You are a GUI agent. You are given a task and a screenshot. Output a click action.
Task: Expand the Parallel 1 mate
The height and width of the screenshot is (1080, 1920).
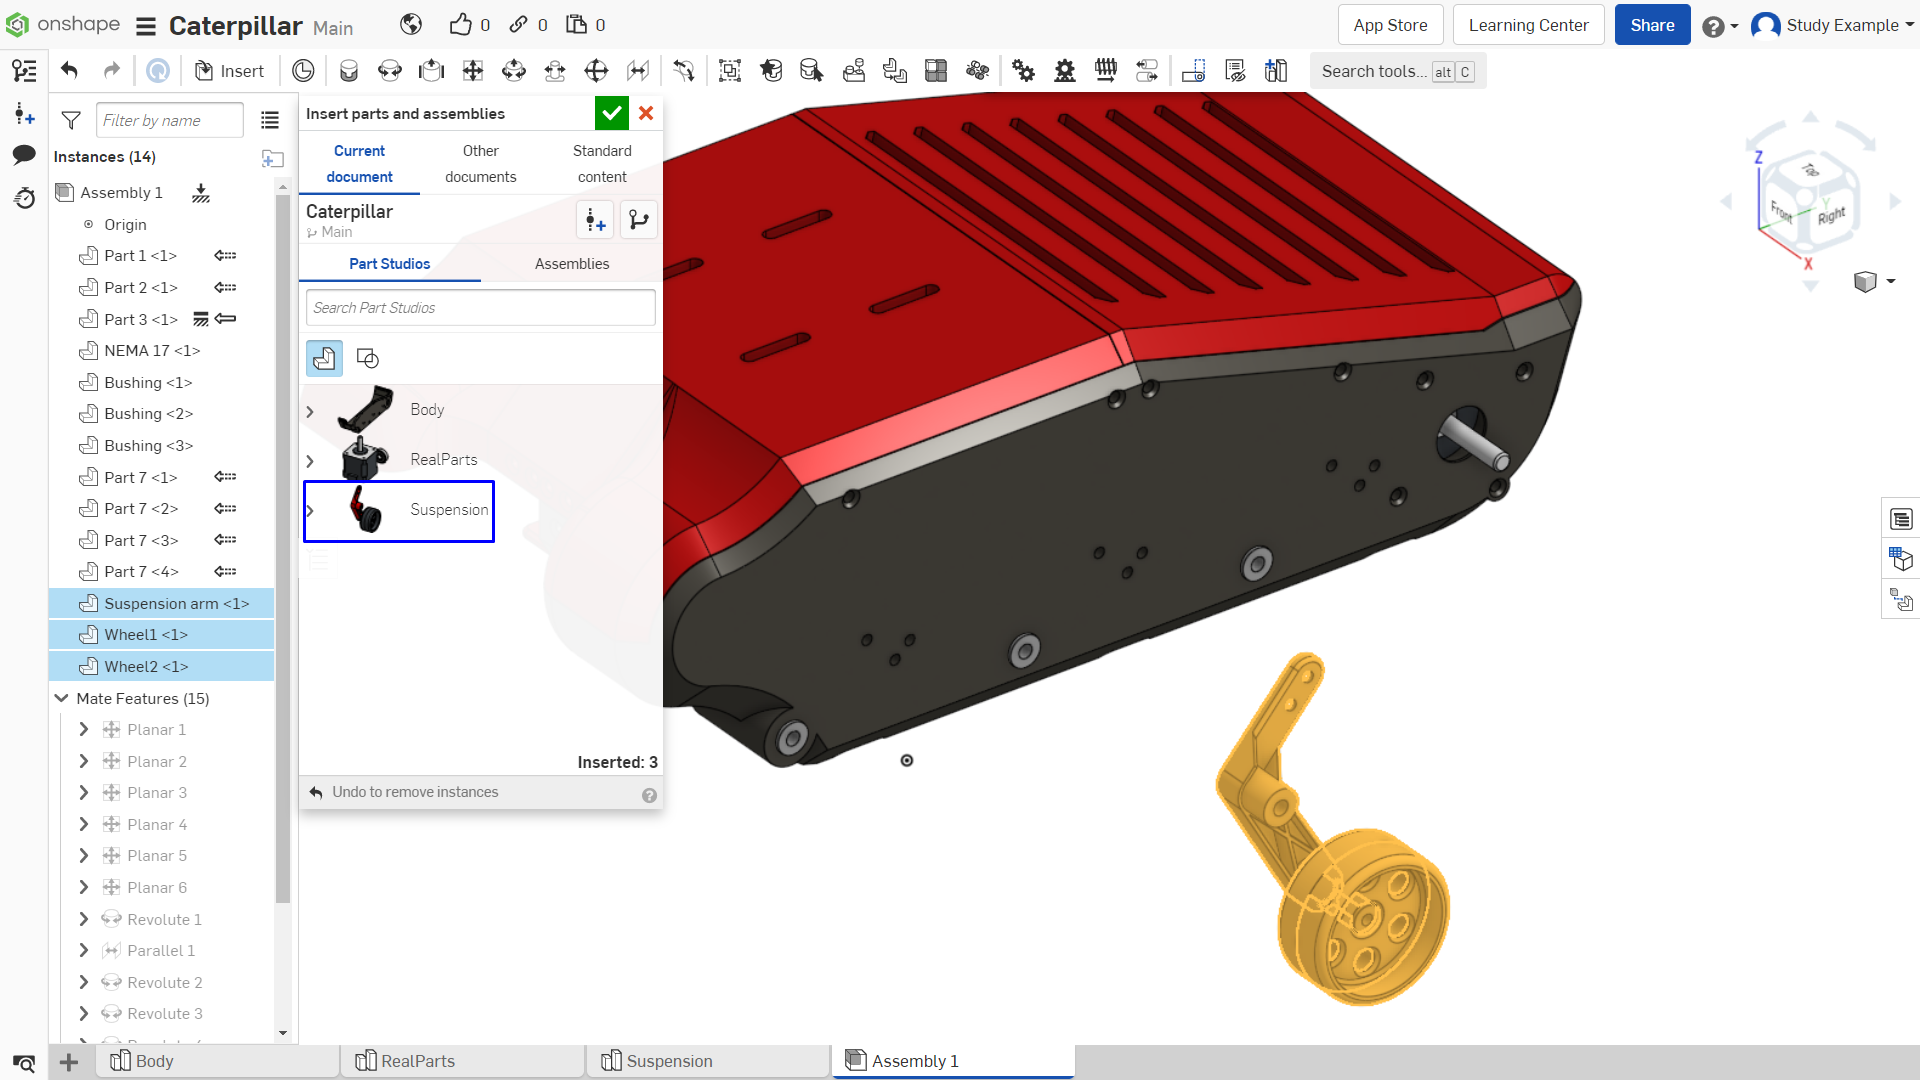tap(84, 950)
